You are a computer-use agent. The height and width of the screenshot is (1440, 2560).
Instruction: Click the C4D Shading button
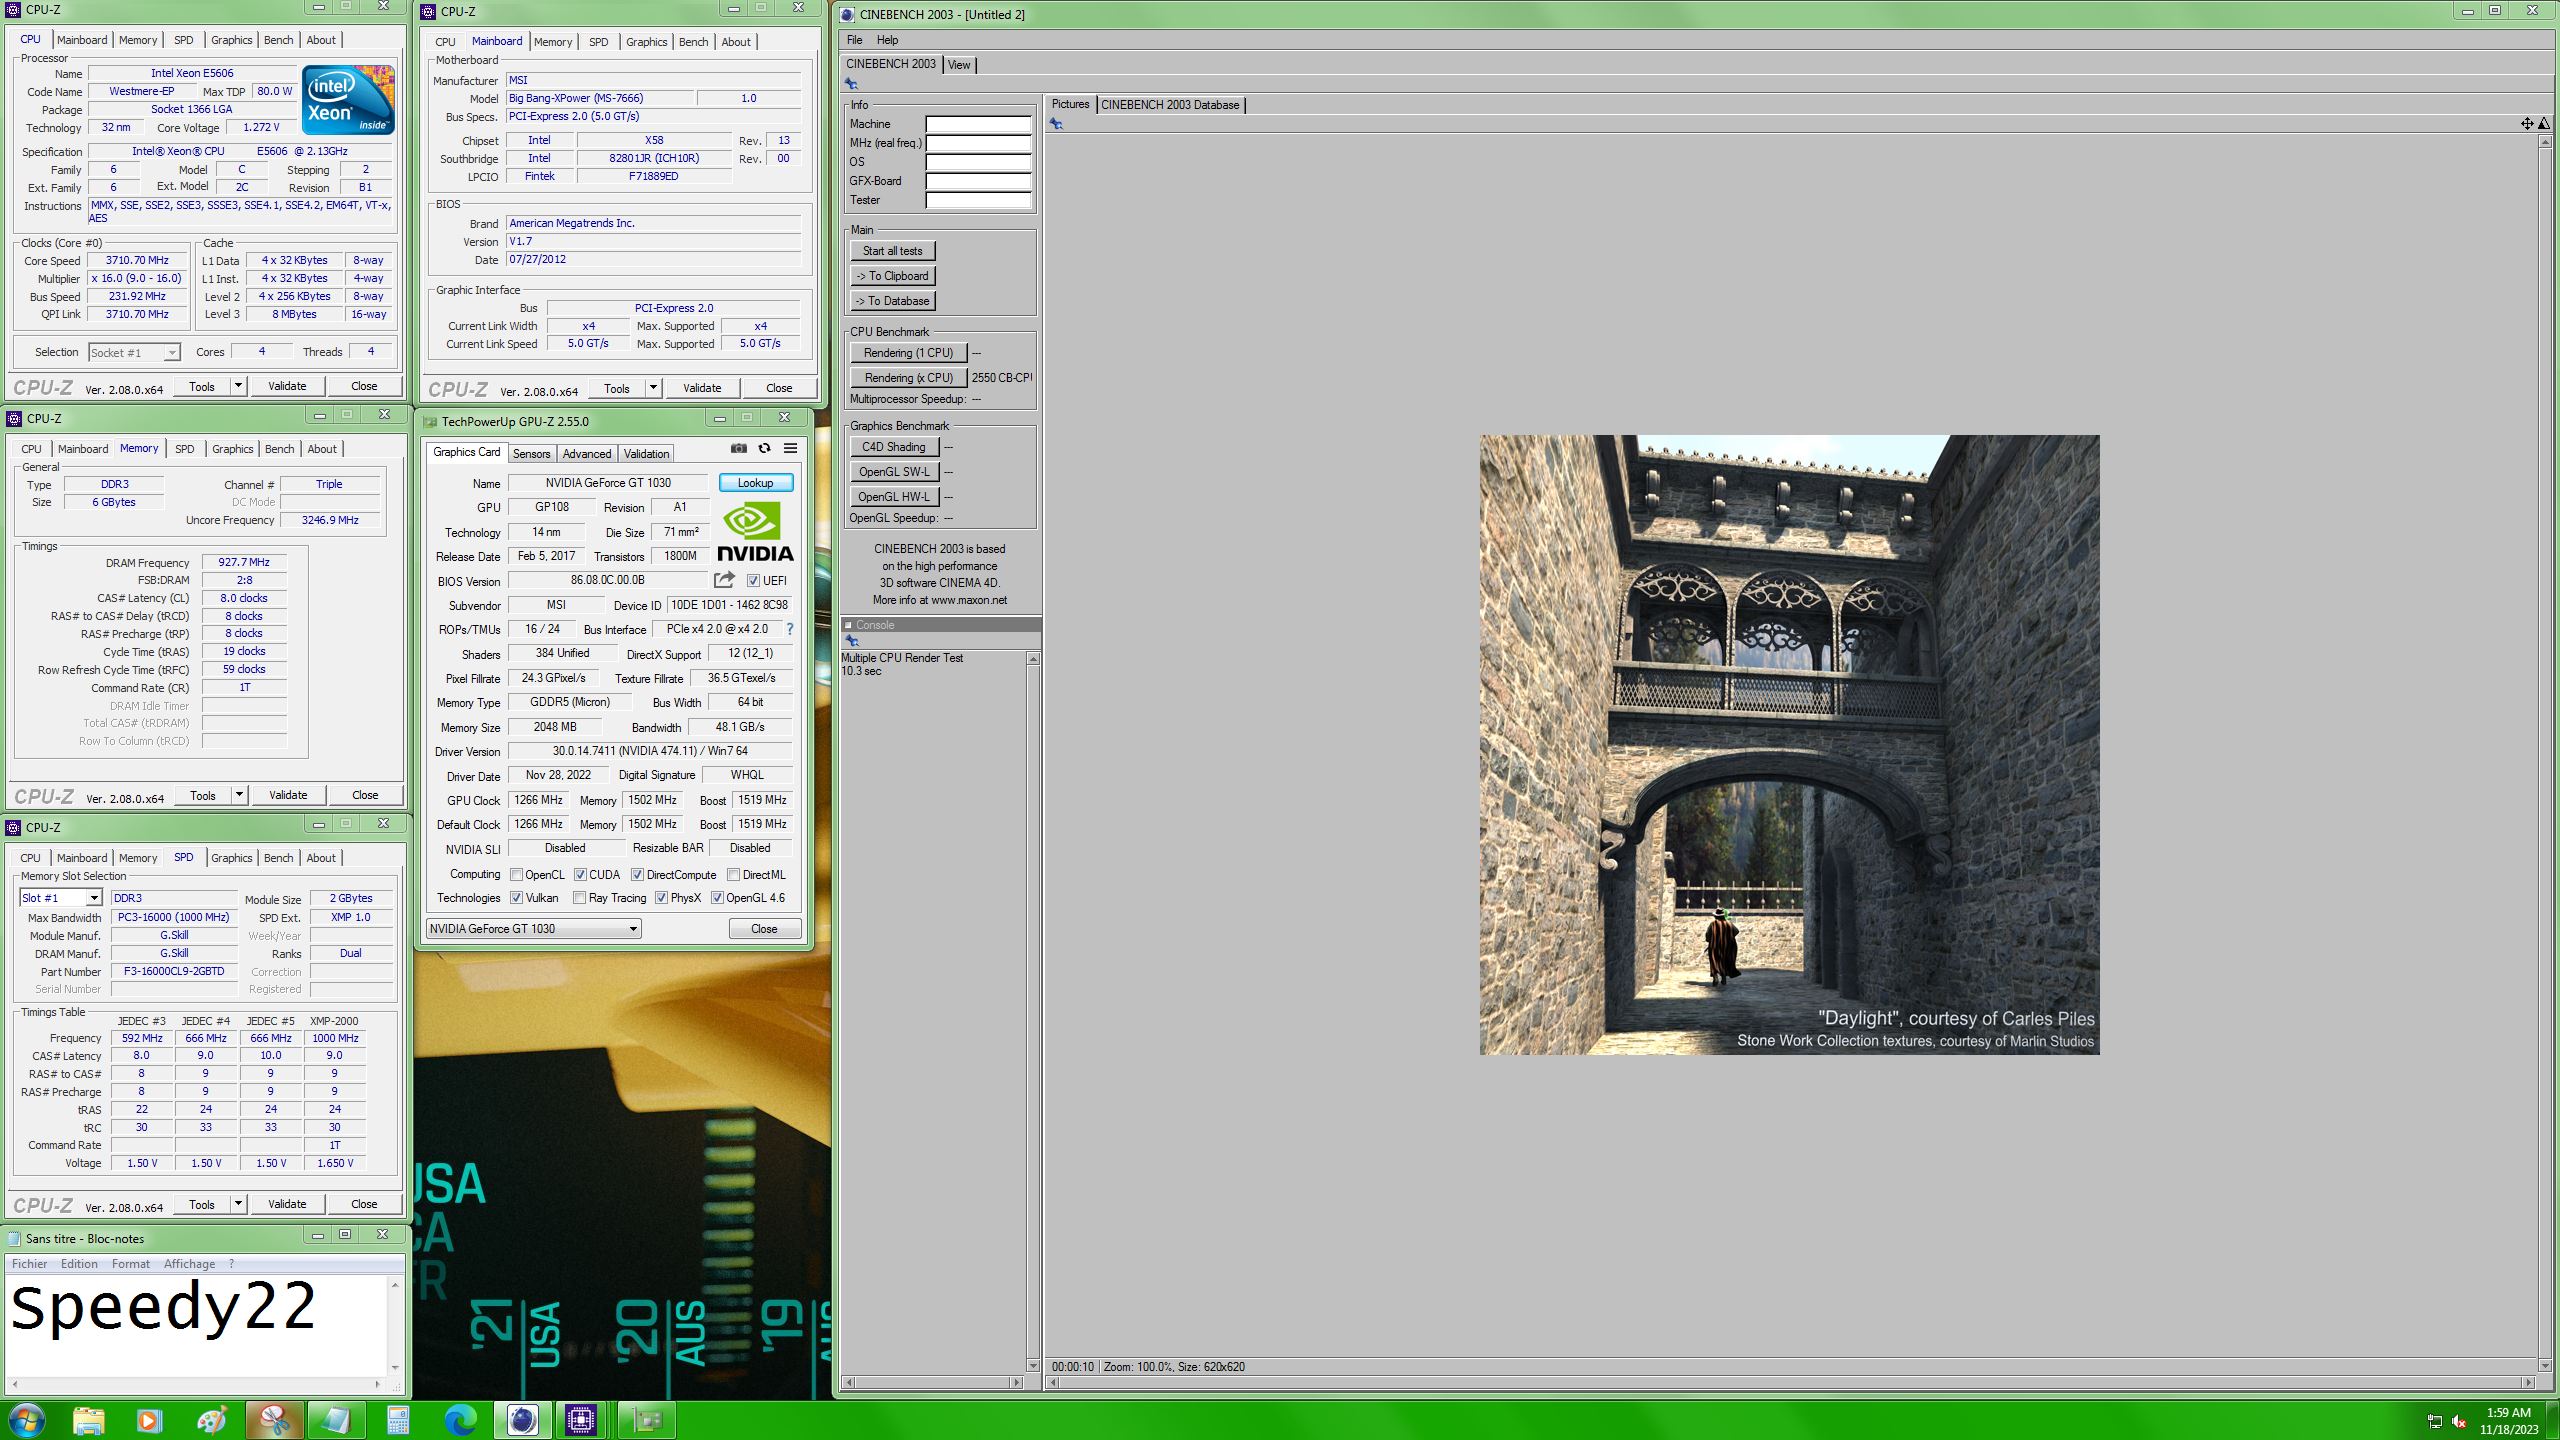(x=894, y=447)
